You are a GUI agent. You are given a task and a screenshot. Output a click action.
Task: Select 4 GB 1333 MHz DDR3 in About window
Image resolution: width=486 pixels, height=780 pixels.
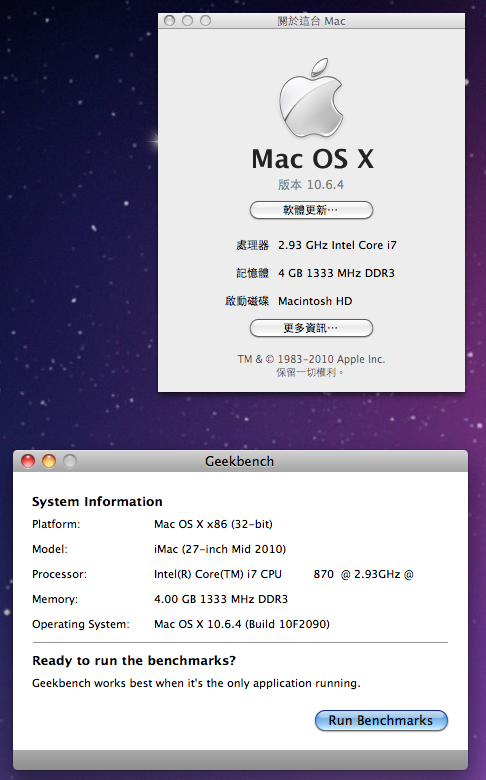pos(336,273)
